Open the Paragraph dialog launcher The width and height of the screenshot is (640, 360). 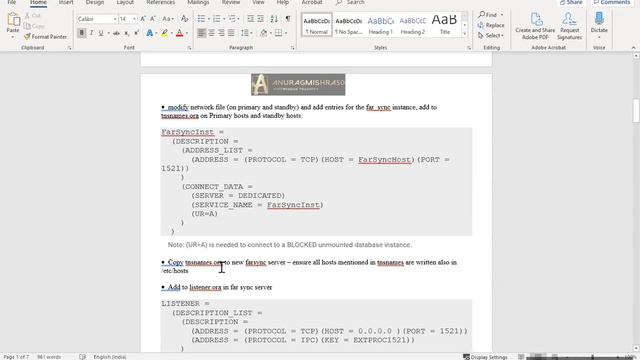click(293, 48)
